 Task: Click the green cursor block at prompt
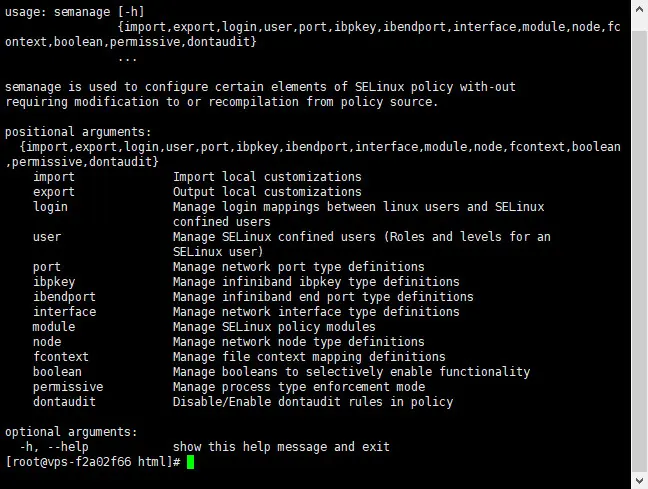190,462
